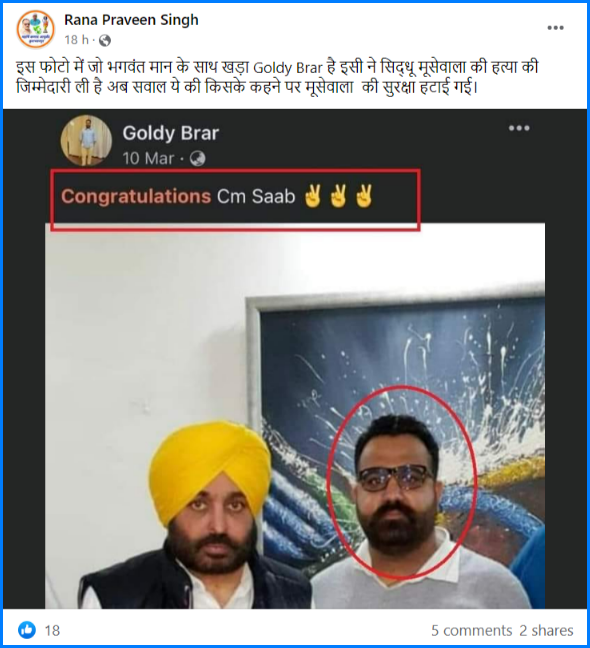Image resolution: width=590 pixels, height=648 pixels.
Task: Open Goldy Brar's round profile avatar
Action: click(x=86, y=141)
